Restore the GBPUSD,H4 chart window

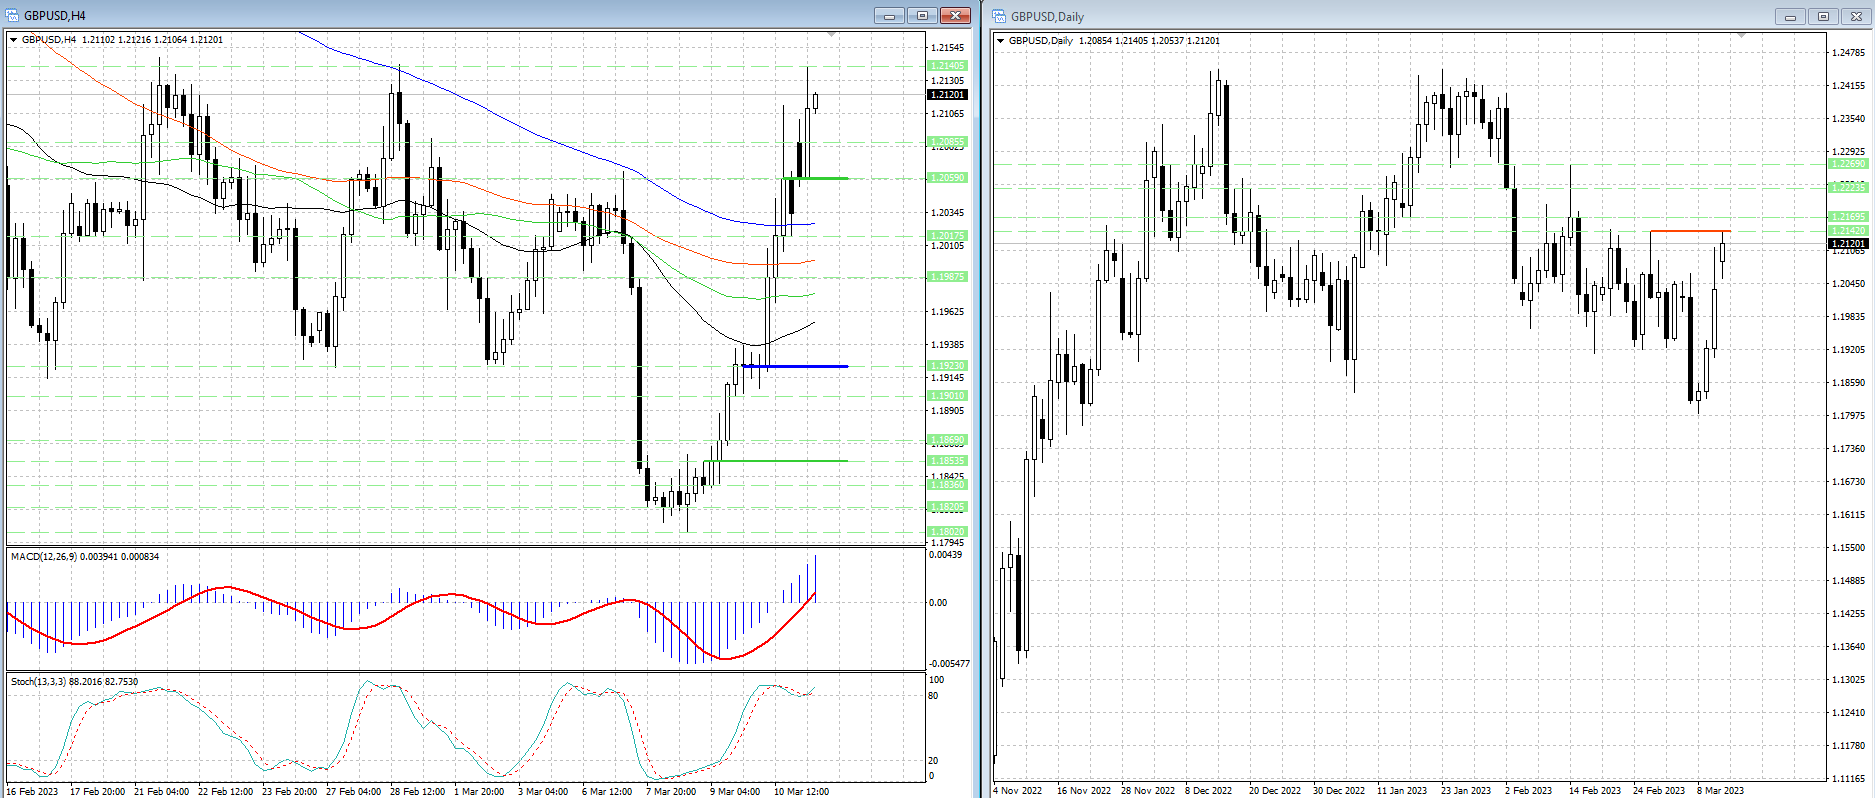(922, 15)
